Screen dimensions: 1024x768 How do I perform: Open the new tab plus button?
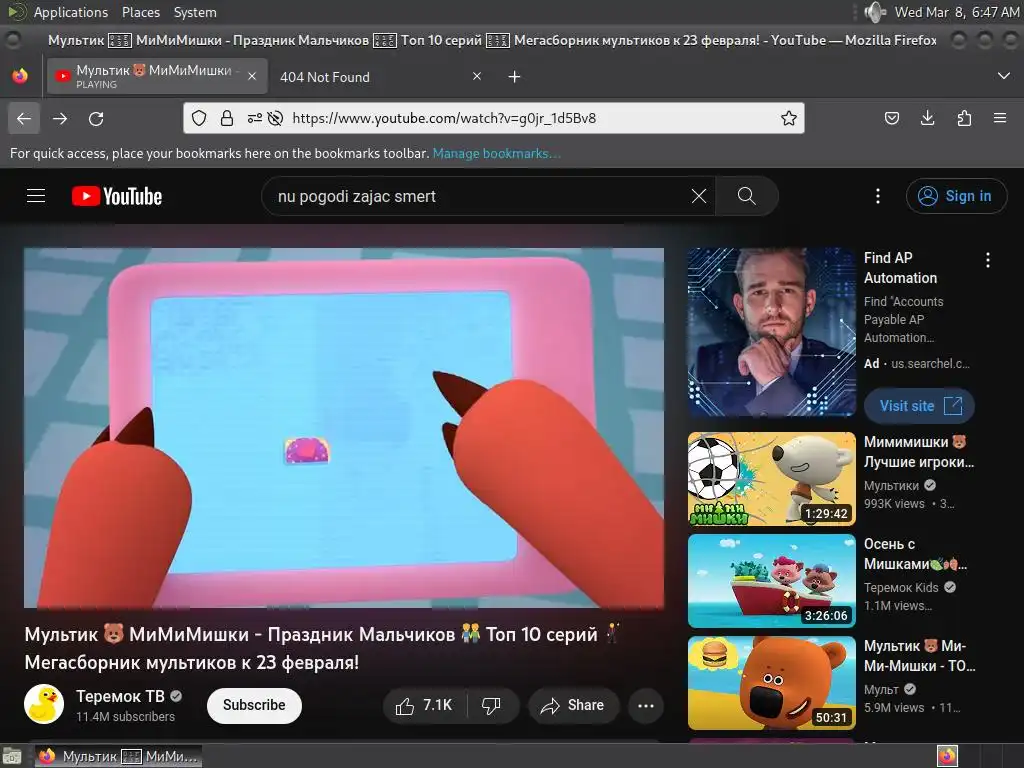pos(515,77)
